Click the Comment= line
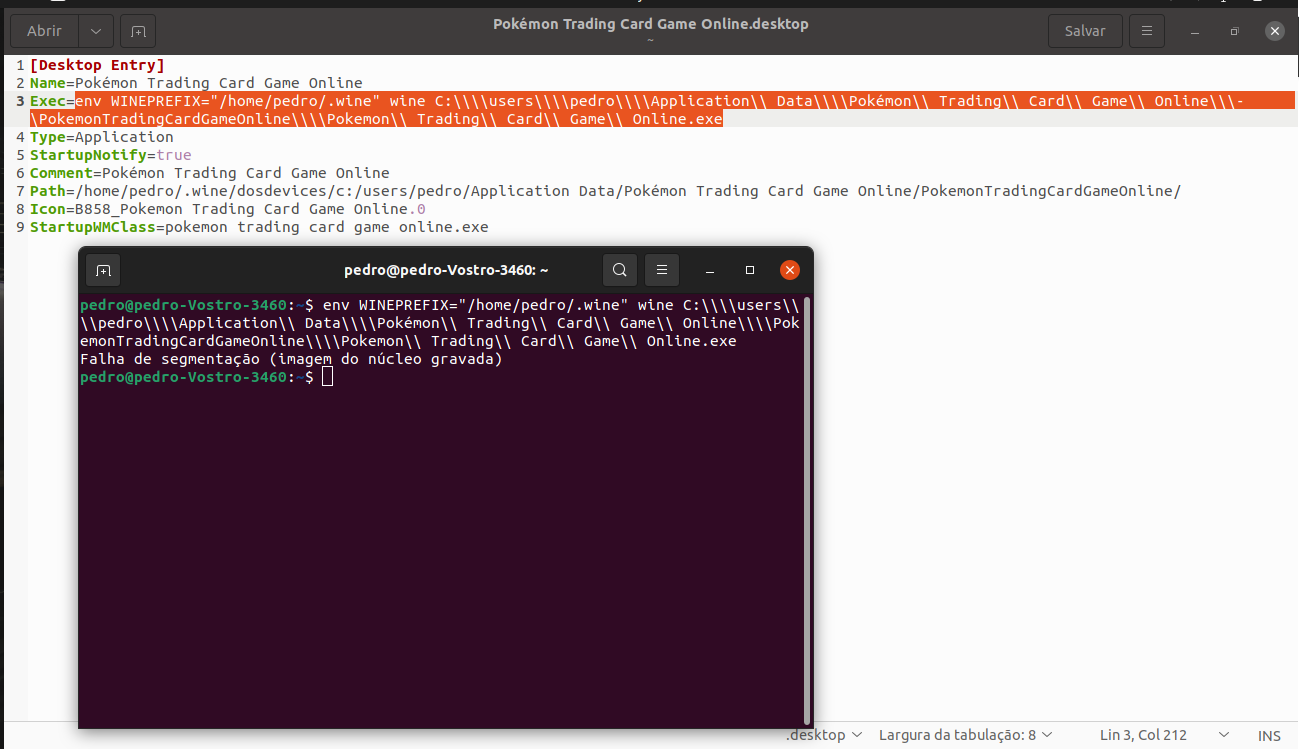 (209, 173)
